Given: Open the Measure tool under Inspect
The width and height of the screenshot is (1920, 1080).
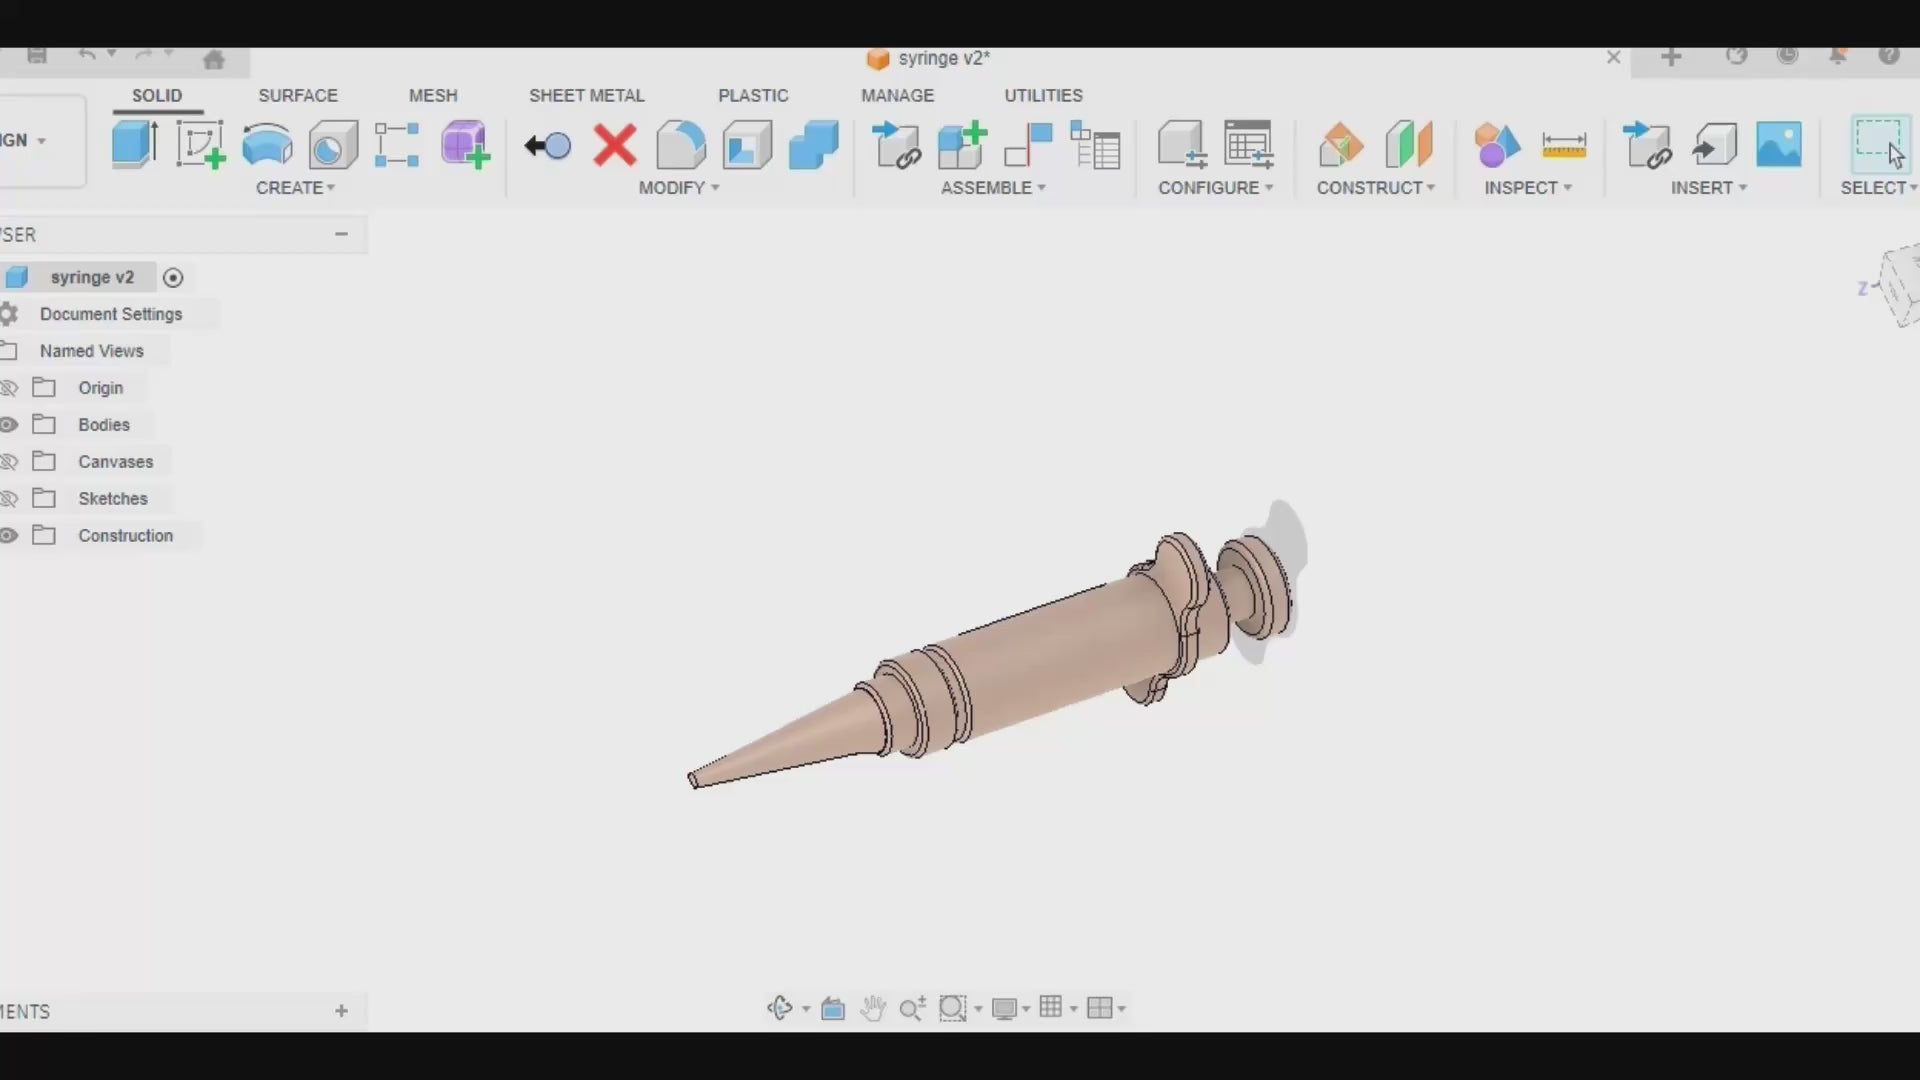Looking at the screenshot, I should click(1563, 143).
